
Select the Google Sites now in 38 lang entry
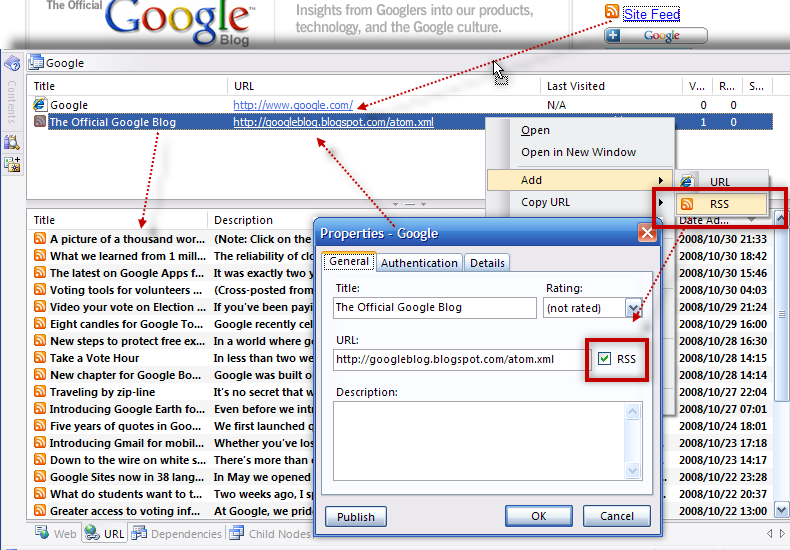[x=127, y=477]
